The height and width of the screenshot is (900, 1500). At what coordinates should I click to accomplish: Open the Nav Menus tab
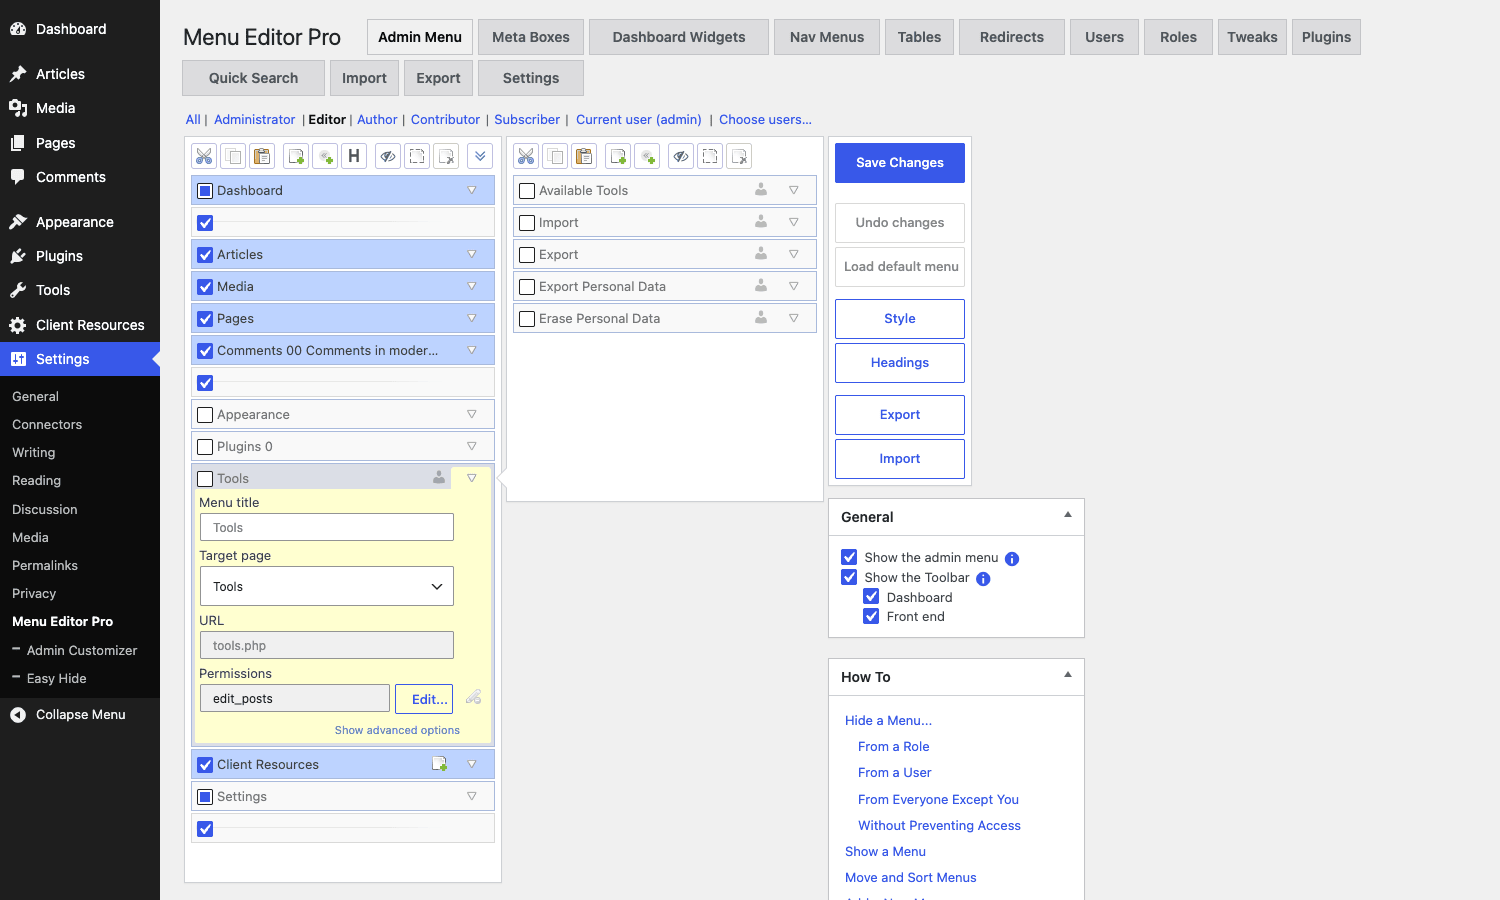(827, 37)
